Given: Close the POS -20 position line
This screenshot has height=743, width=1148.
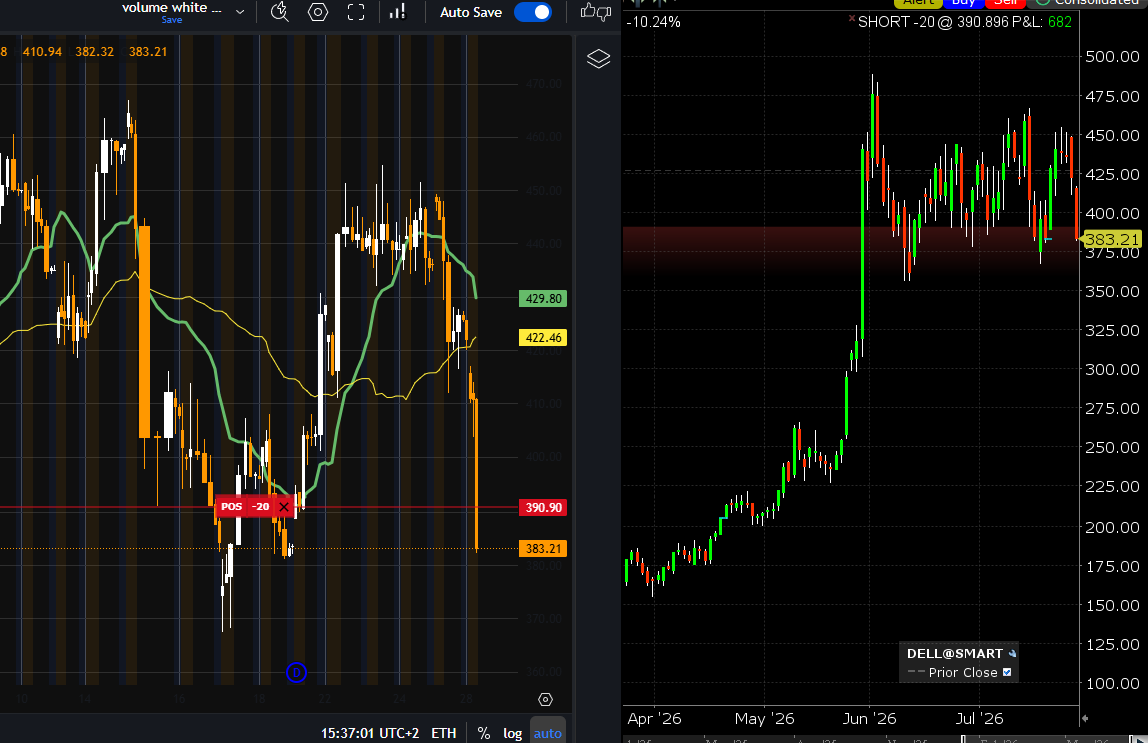Looking at the screenshot, I should pyautogui.click(x=284, y=507).
